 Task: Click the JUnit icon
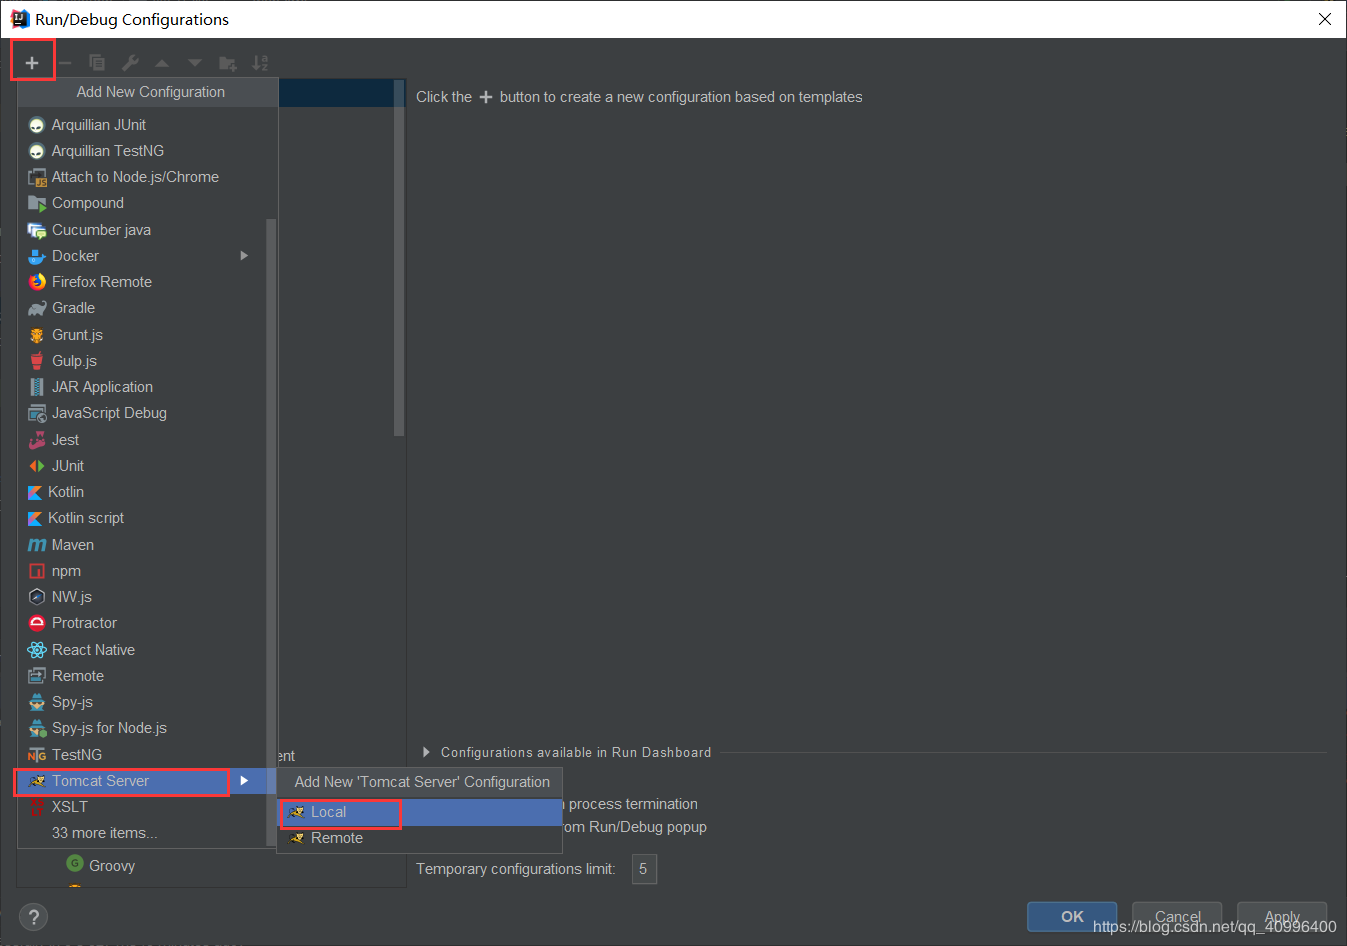37,466
